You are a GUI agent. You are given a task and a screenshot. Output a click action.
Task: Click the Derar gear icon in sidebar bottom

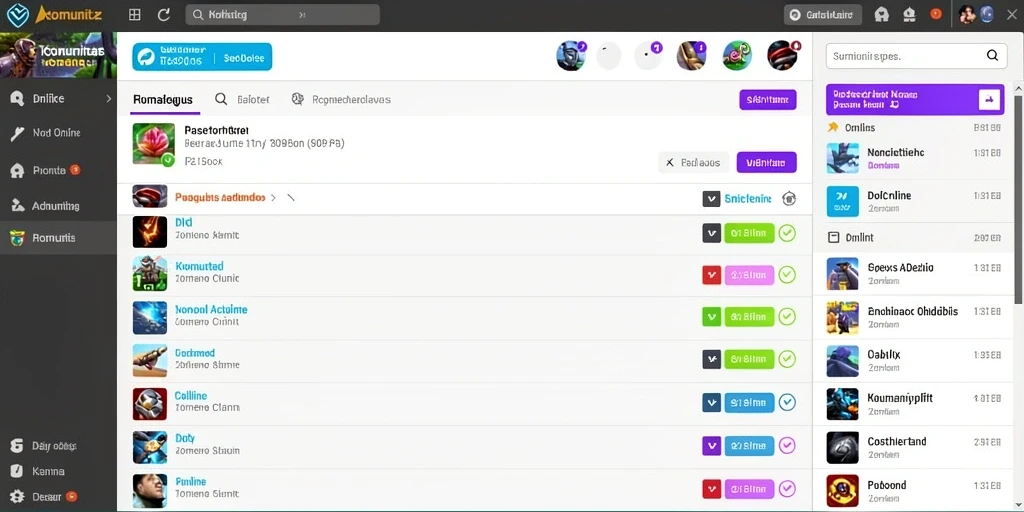[17, 497]
